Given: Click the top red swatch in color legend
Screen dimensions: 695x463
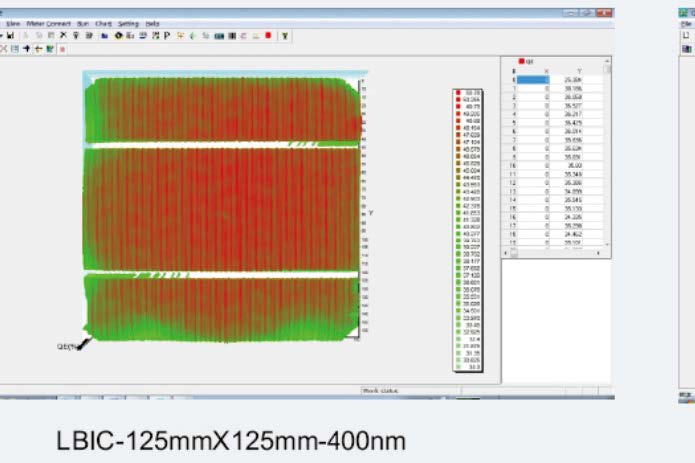Looking at the screenshot, I should (x=458, y=91).
